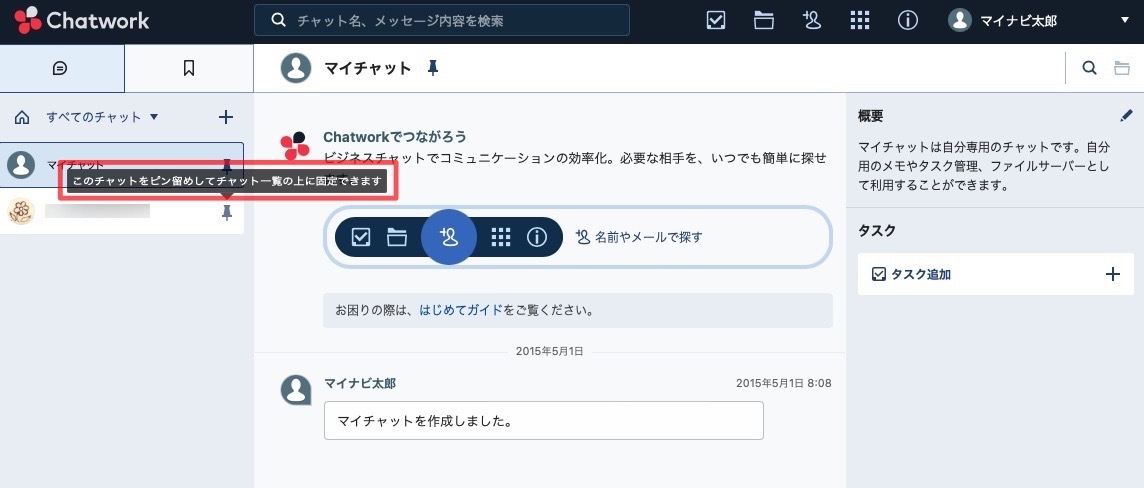1144x488 pixels.
Task: Click マイチャット header avatar
Action: click(295, 68)
